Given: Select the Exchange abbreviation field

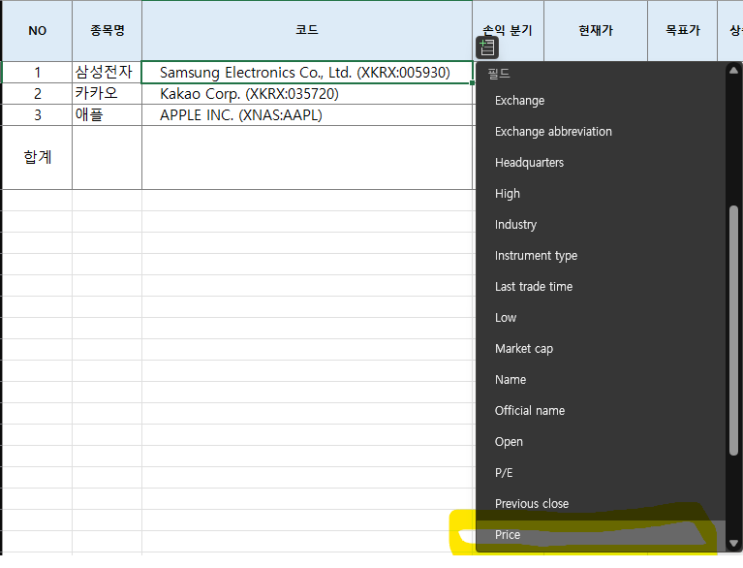Looking at the screenshot, I should tap(600, 132).
